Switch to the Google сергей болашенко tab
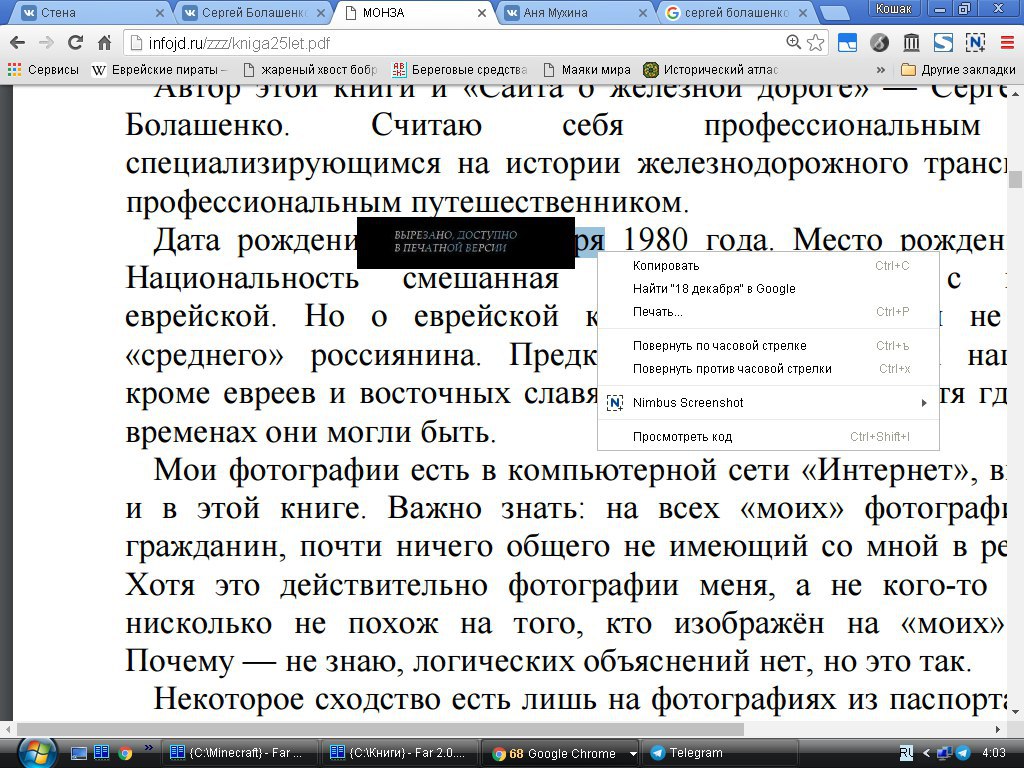Image resolution: width=1024 pixels, height=768 pixels. (735, 12)
